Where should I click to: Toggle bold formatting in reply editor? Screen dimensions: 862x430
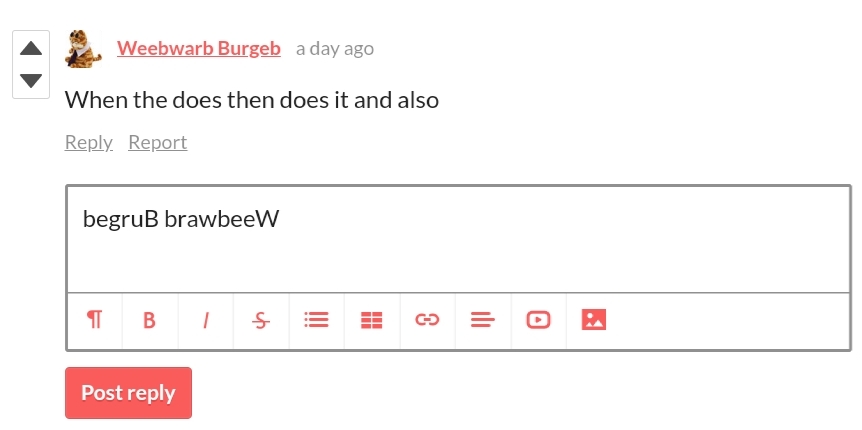point(150,320)
